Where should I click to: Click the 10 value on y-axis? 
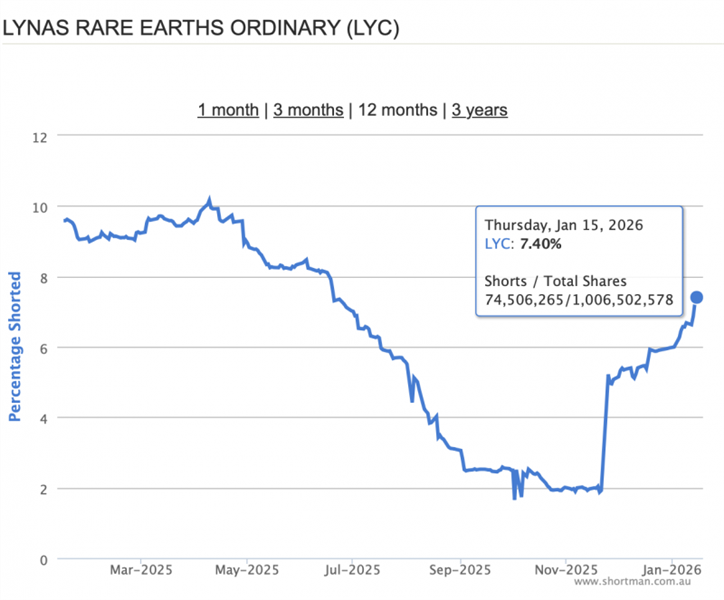(40, 207)
